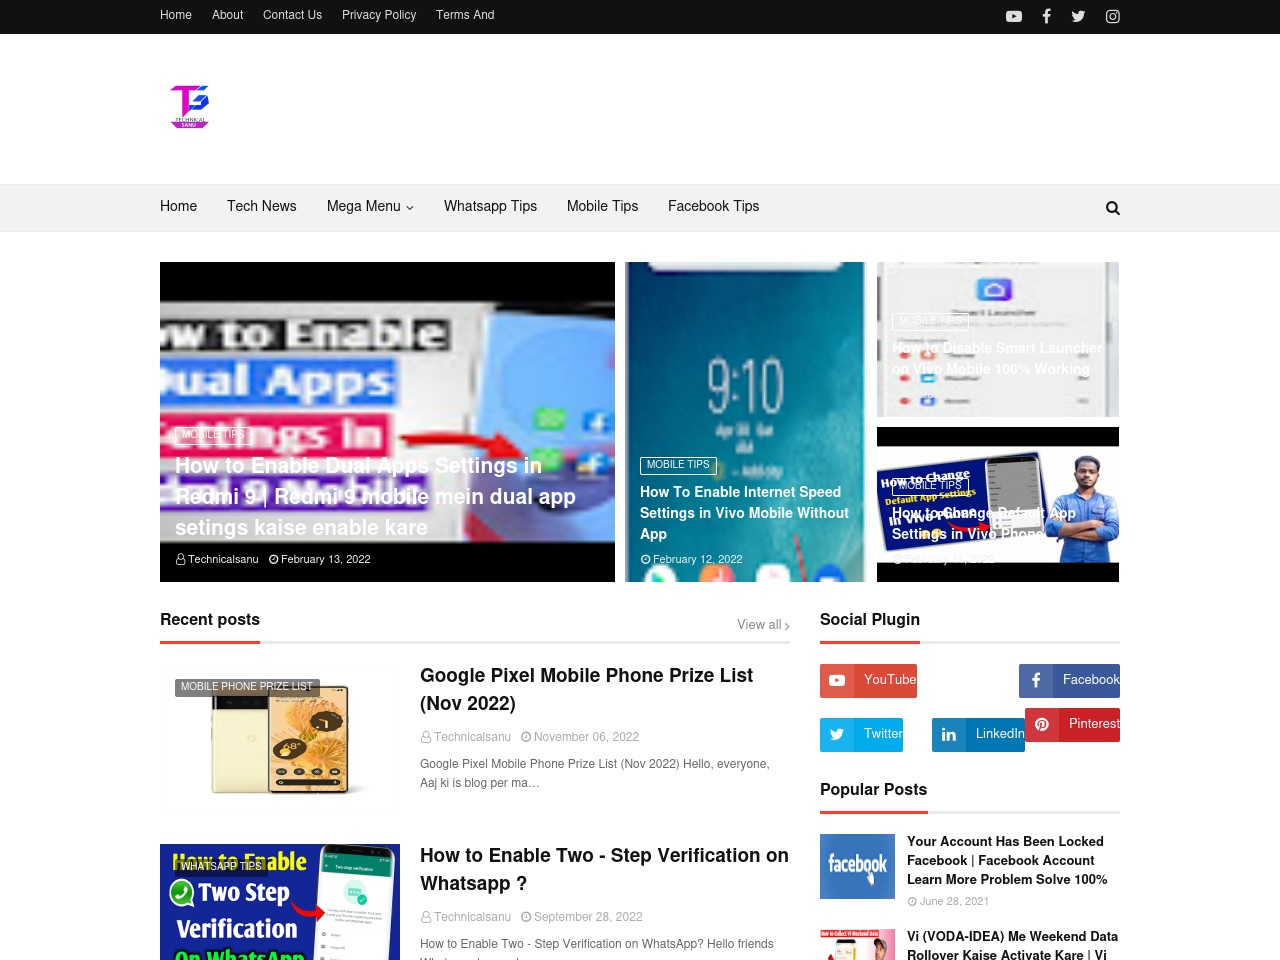Open the Contact Us link
This screenshot has width=1280, height=960.
tap(292, 15)
